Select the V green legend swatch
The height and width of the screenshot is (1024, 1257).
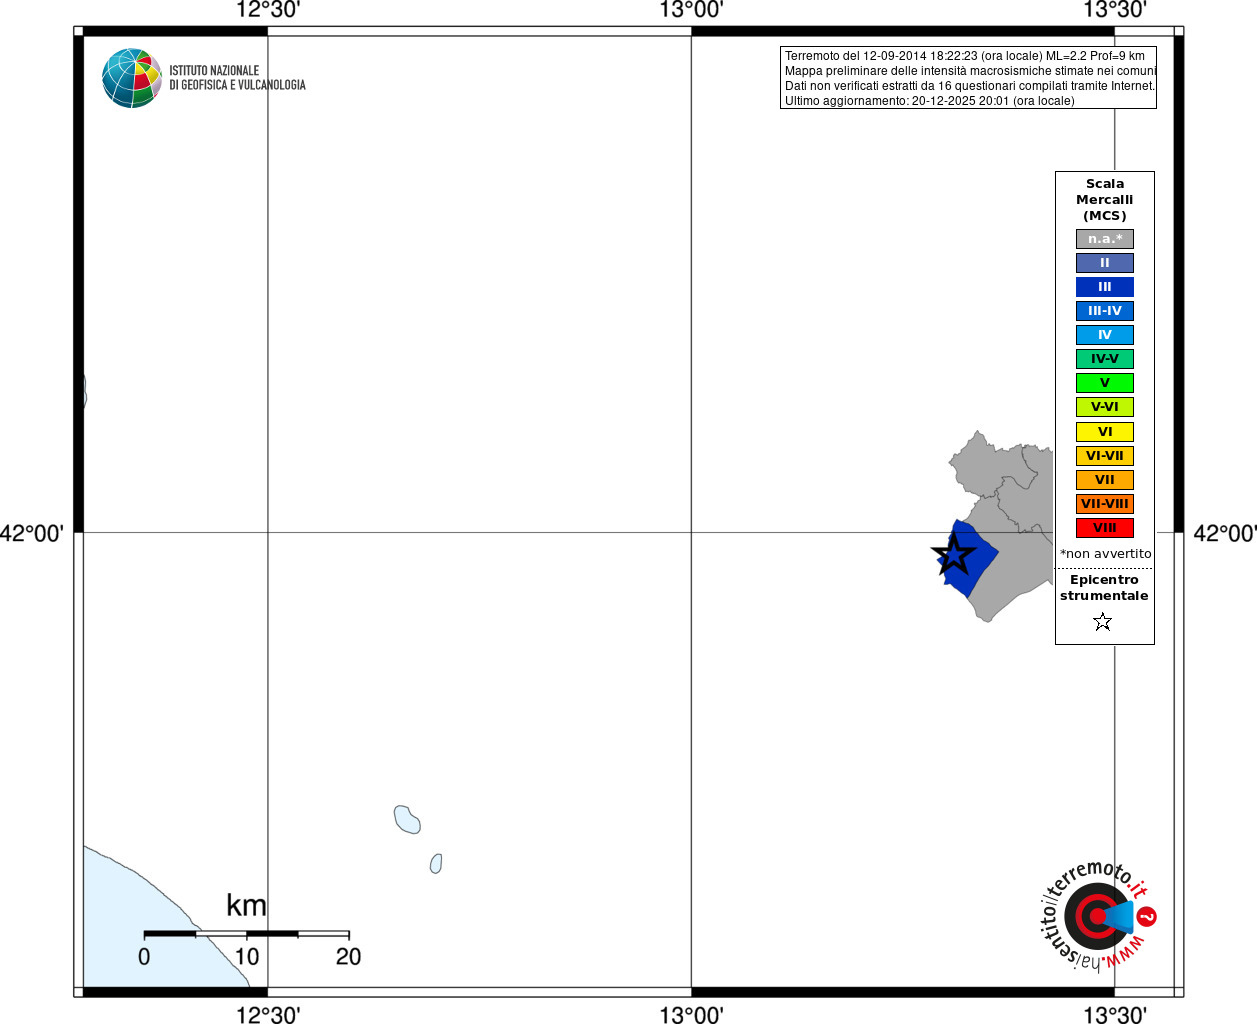tap(1105, 383)
